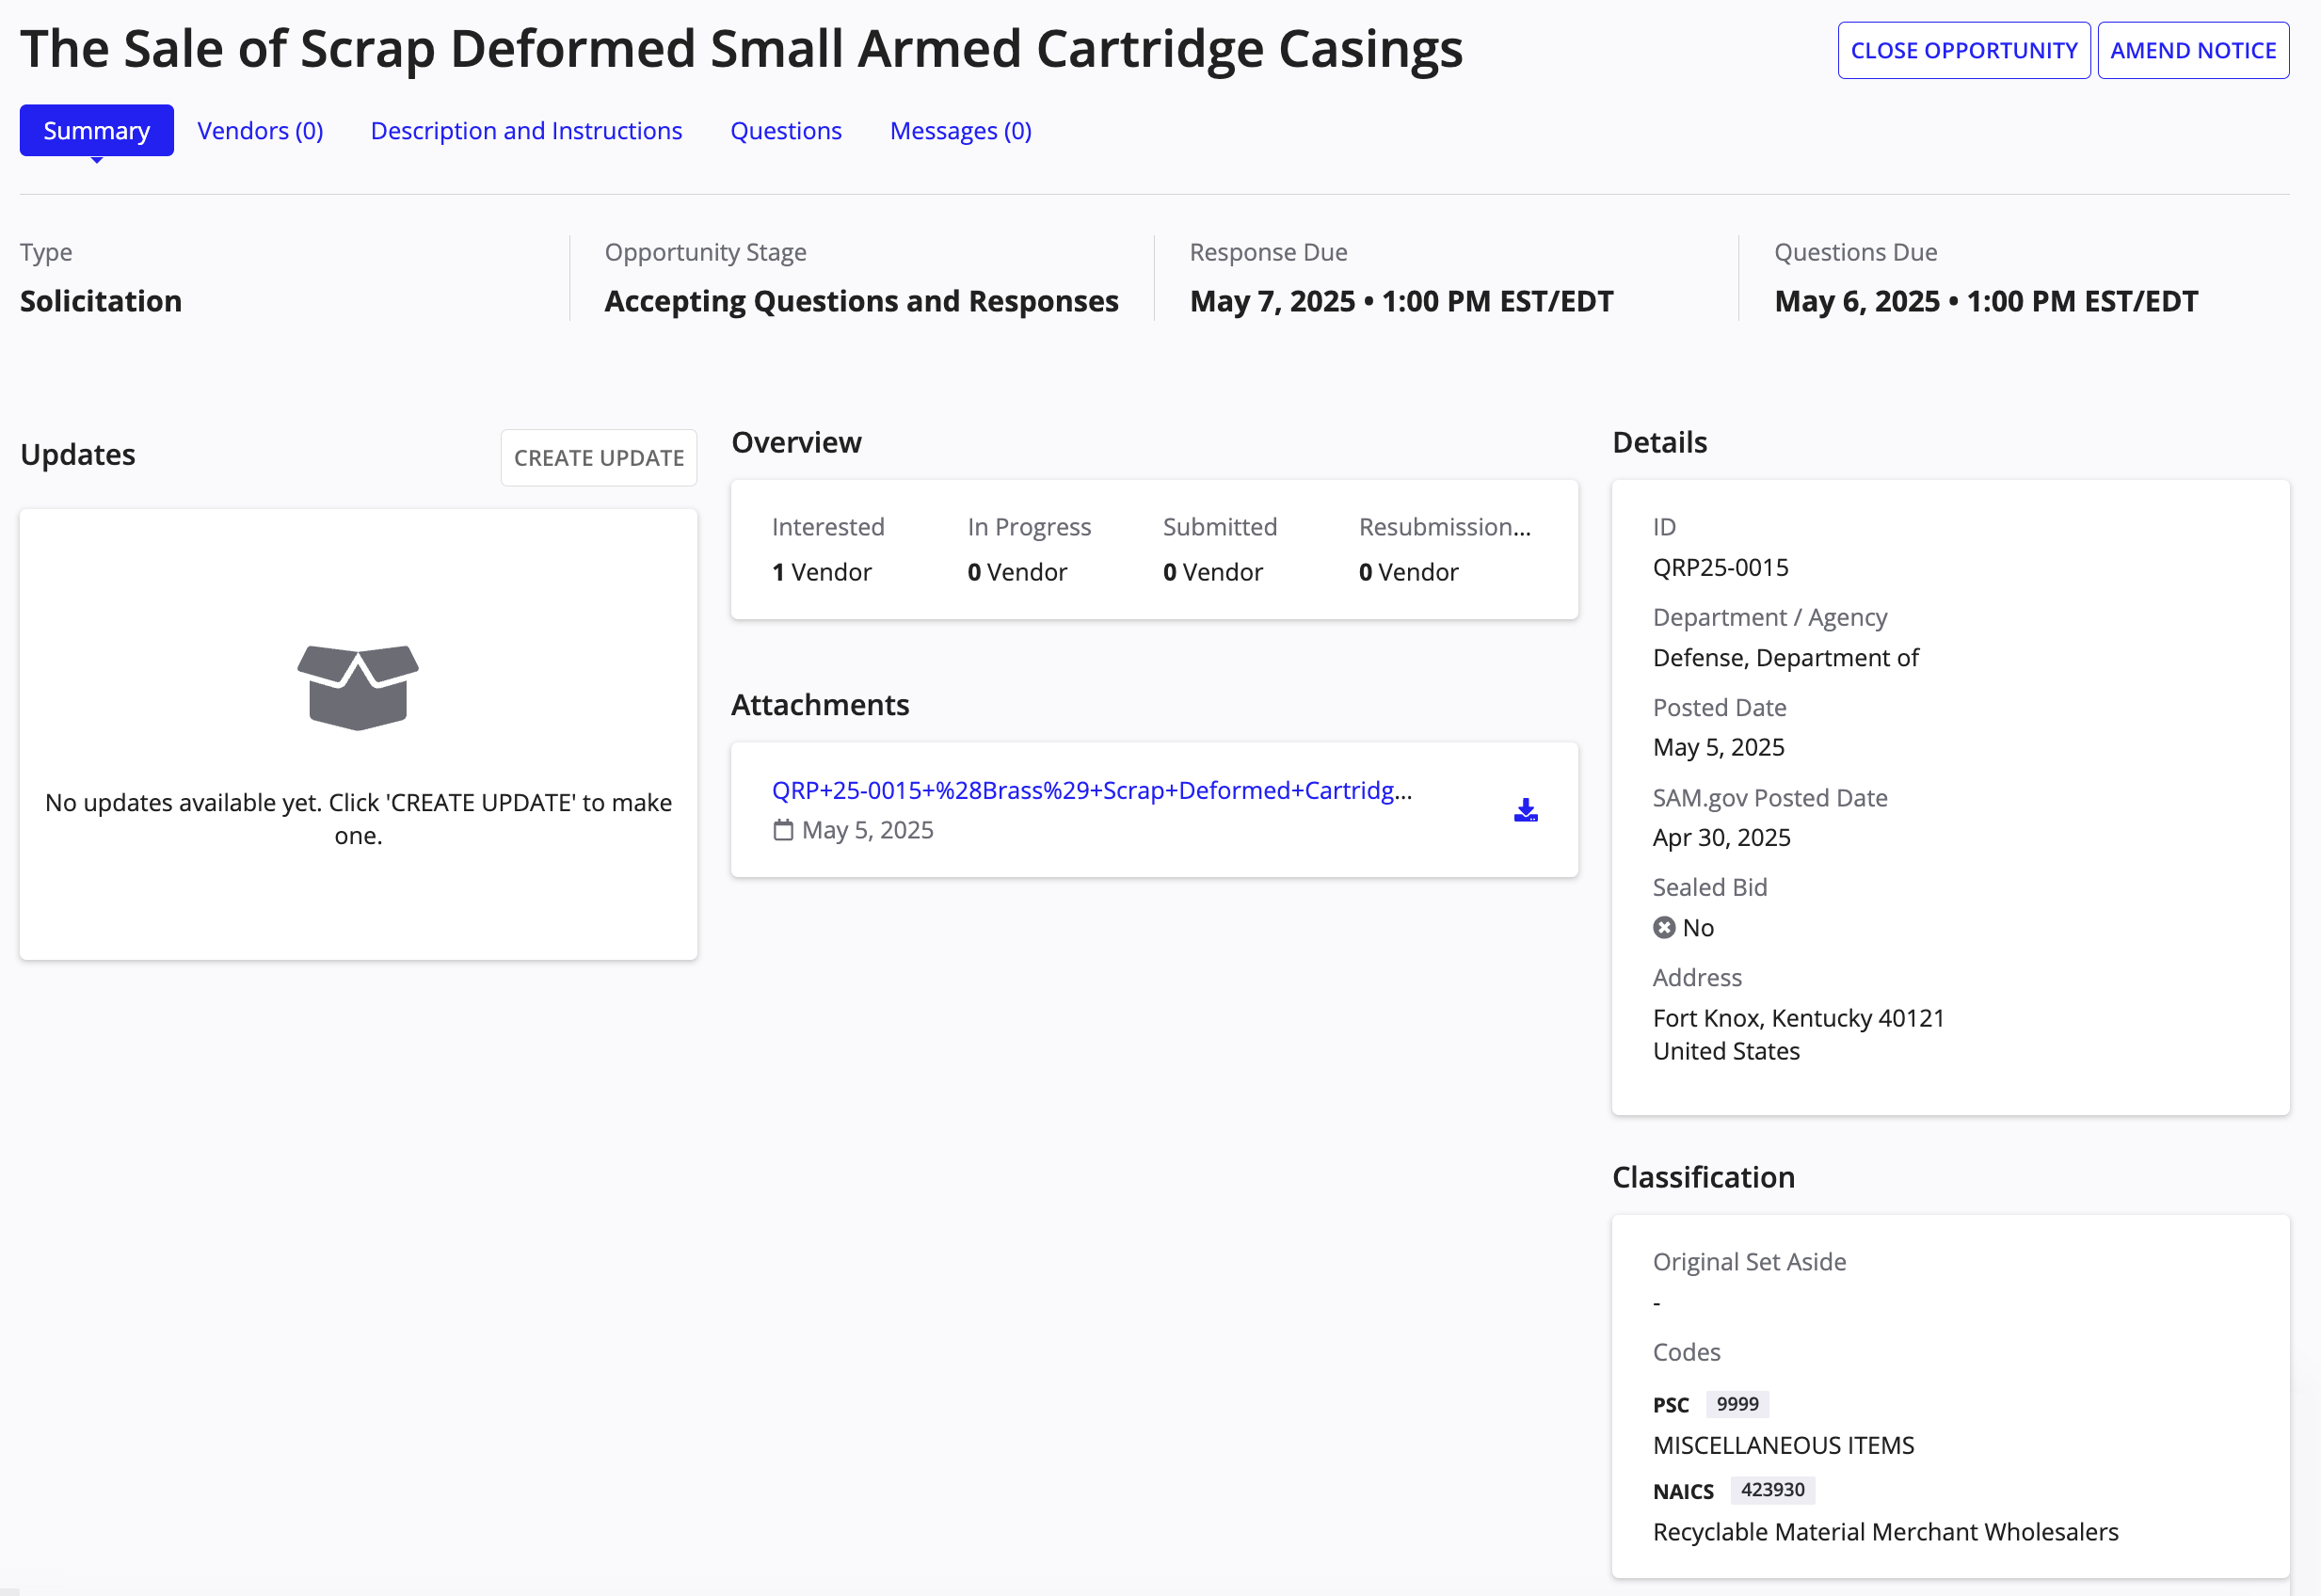
Task: Click 'Recyclable Material Merchant Wholesalers' text
Action: pos(1885,1532)
